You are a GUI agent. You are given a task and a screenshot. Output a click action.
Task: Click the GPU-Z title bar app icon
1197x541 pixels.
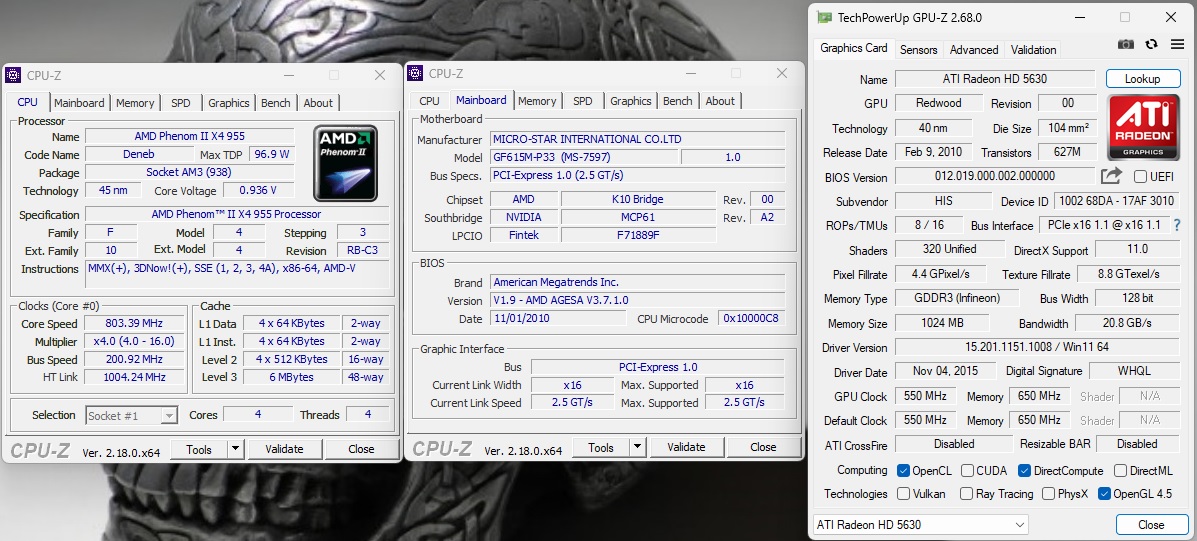[824, 18]
